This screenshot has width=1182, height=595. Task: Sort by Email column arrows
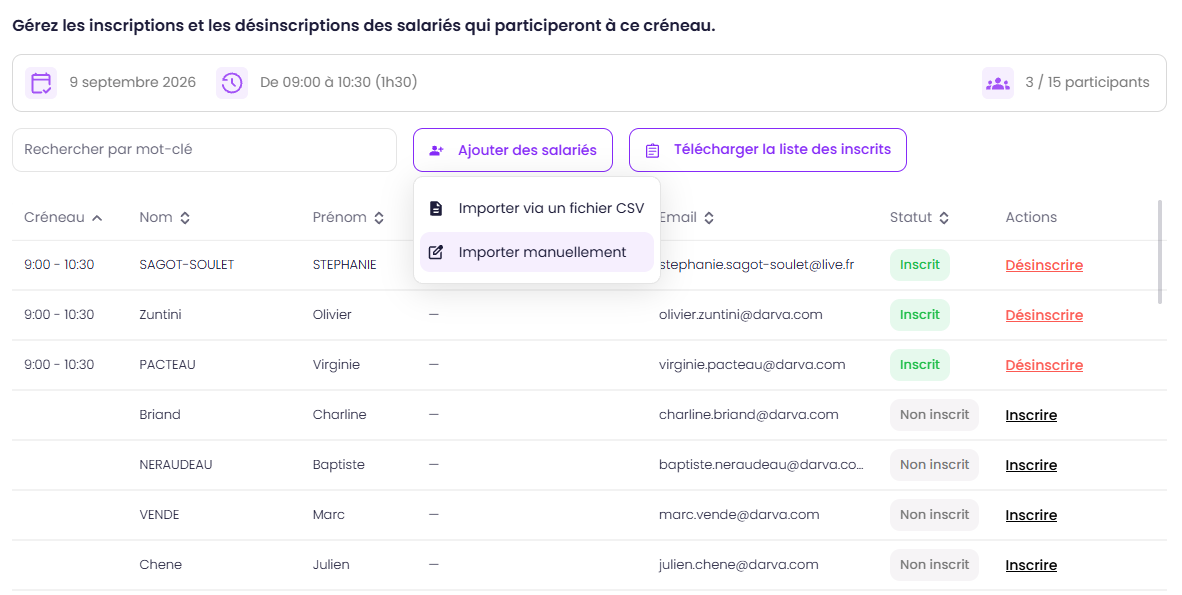(709, 218)
